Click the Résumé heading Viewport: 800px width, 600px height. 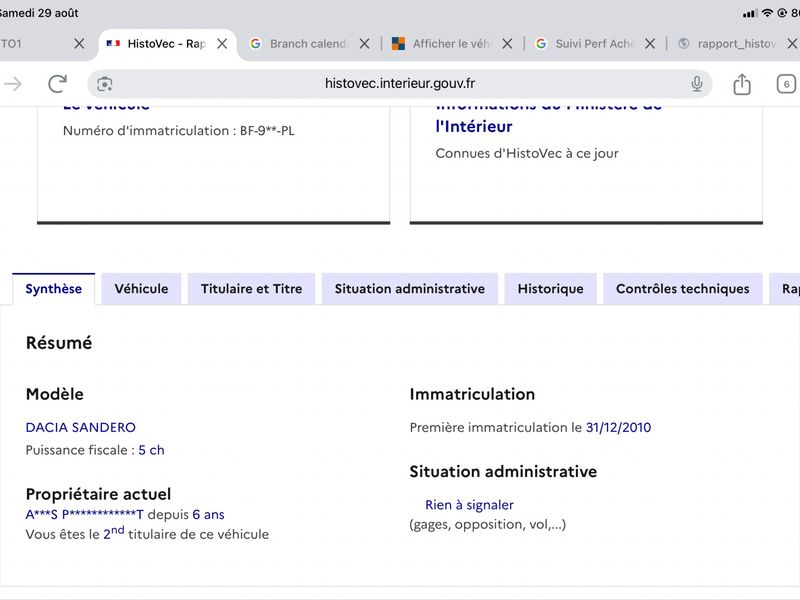(x=59, y=343)
